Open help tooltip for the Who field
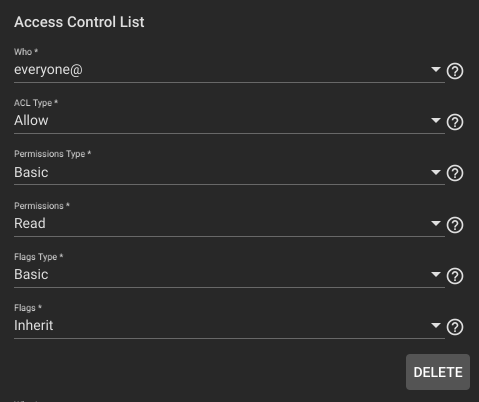 [x=455, y=71]
